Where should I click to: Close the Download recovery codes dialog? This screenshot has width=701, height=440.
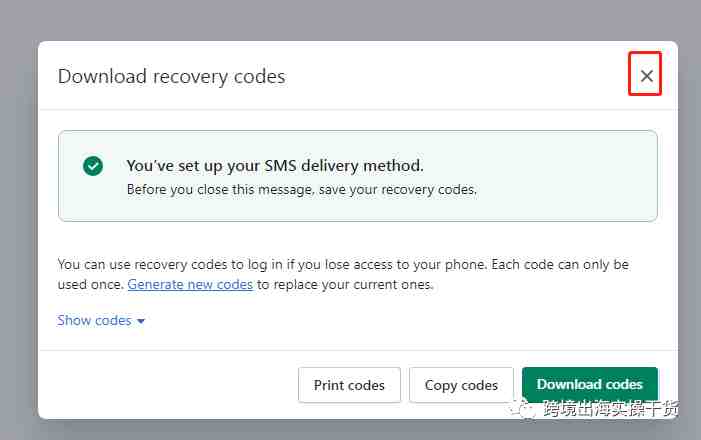click(x=646, y=76)
